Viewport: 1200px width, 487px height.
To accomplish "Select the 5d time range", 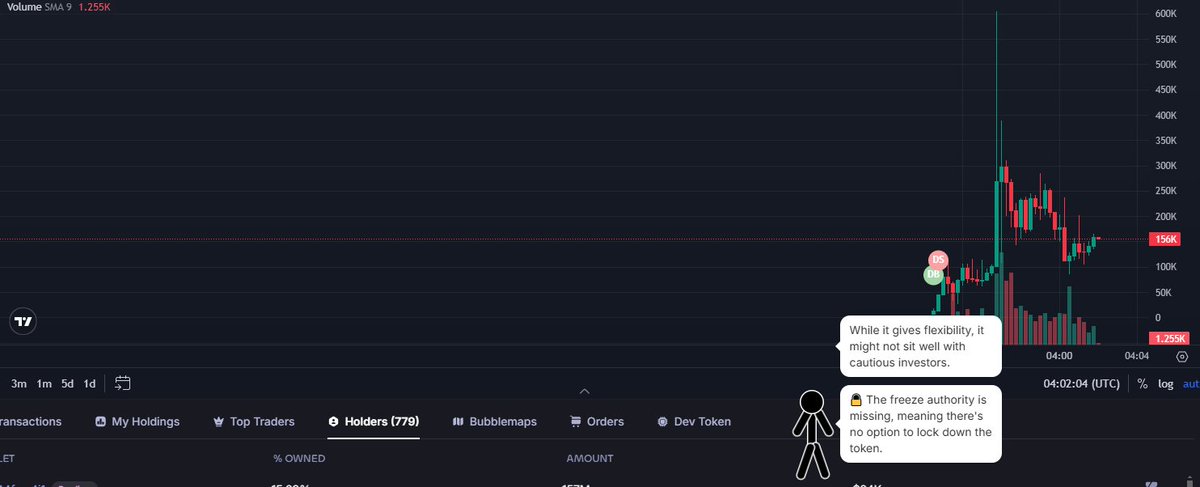I will (67, 383).
